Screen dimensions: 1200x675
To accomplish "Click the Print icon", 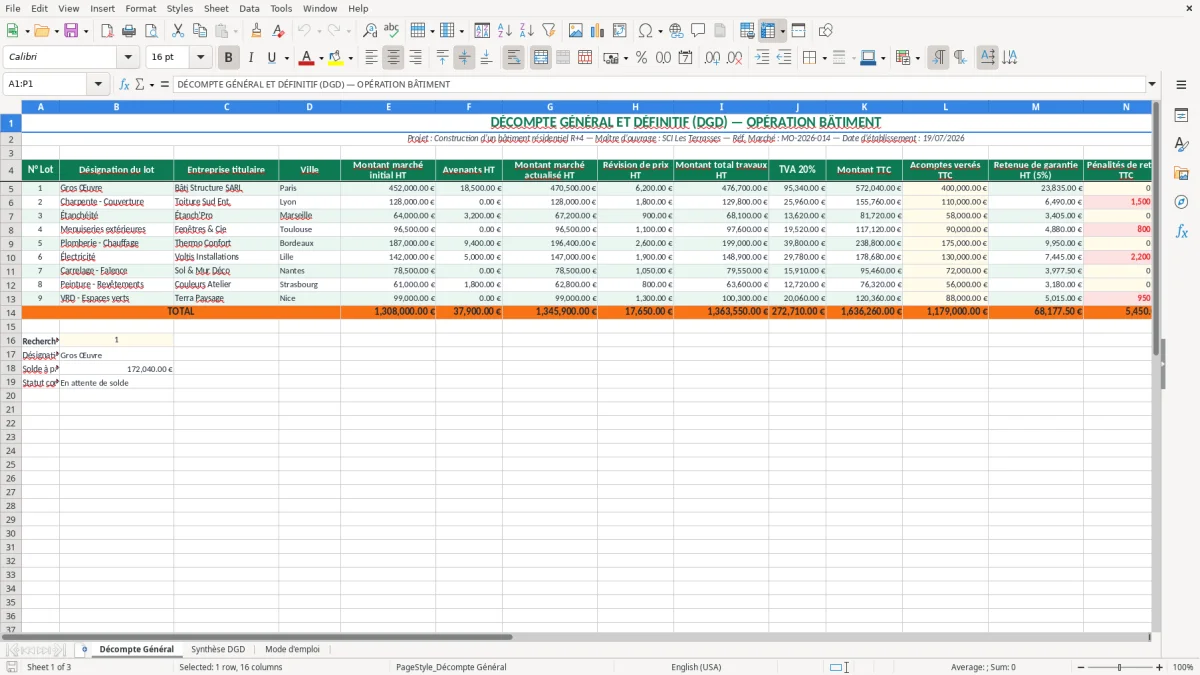I will [x=129, y=31].
